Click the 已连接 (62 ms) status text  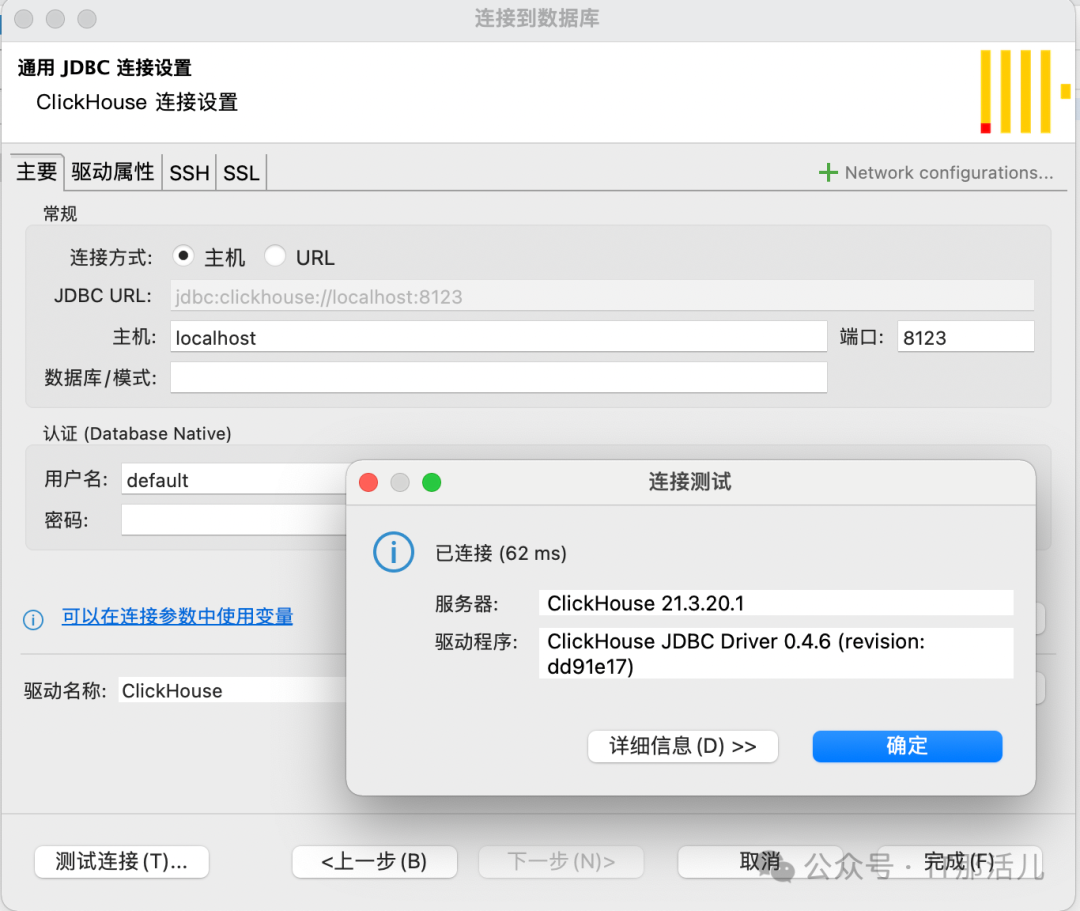[x=501, y=553]
